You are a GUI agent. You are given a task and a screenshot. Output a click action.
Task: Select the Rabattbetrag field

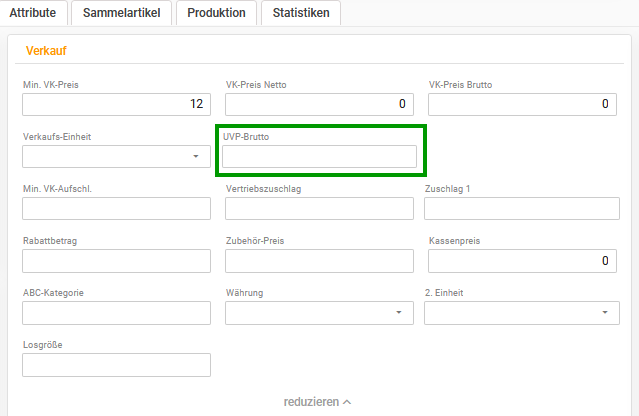pos(116,261)
